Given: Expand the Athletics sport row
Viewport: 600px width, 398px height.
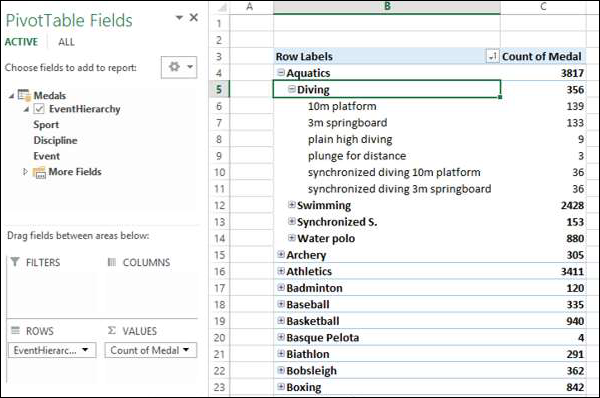Looking at the screenshot, I should coord(281,271).
